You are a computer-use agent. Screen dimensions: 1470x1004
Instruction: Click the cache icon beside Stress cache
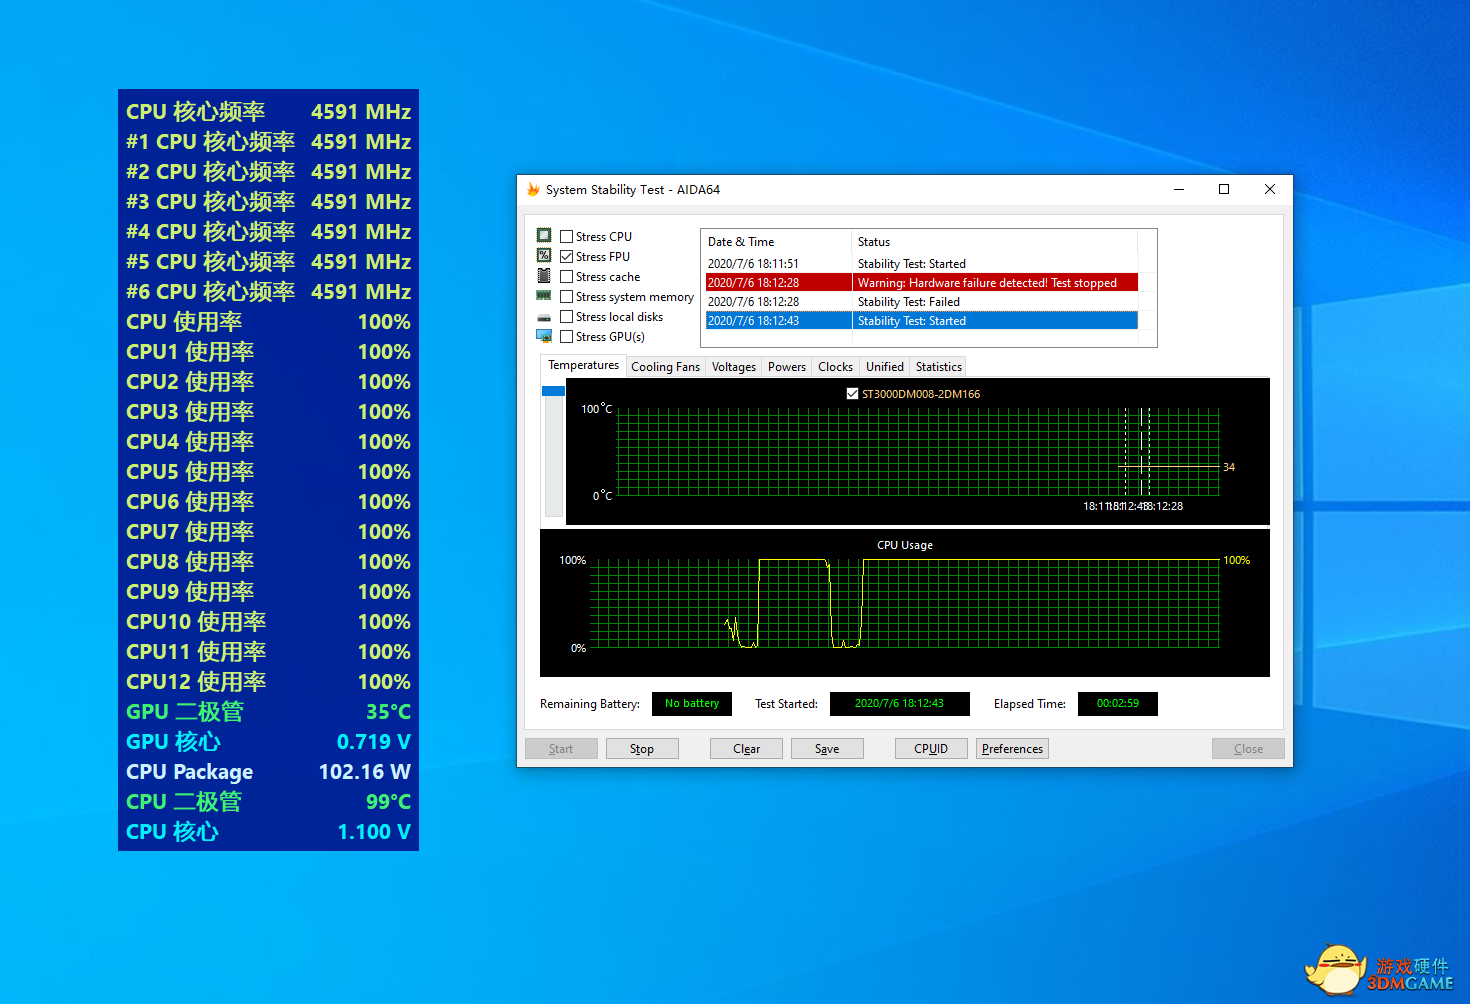[544, 275]
